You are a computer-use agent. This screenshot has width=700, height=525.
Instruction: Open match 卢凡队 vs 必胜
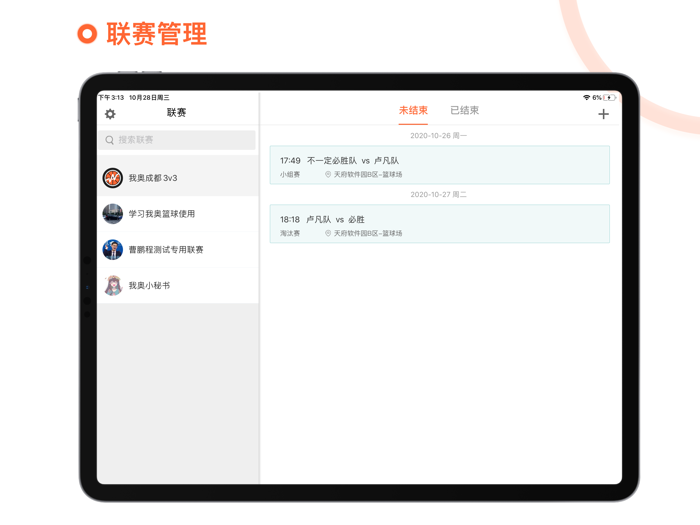pos(440,224)
